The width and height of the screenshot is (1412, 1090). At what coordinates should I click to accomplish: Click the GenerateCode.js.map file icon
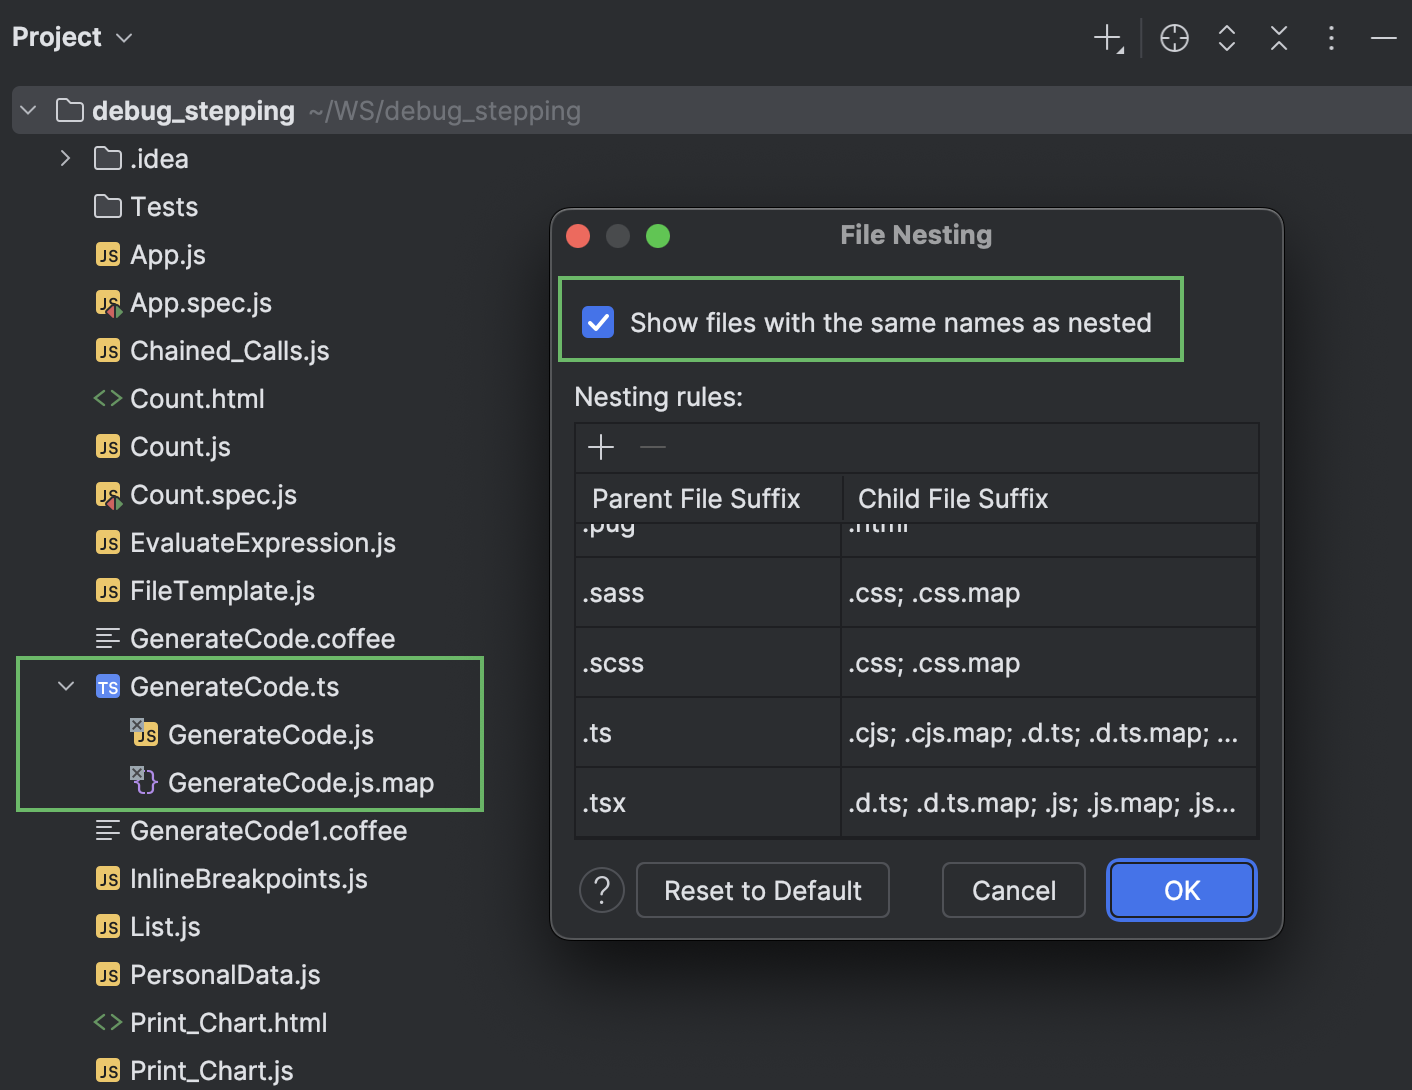[x=144, y=781]
